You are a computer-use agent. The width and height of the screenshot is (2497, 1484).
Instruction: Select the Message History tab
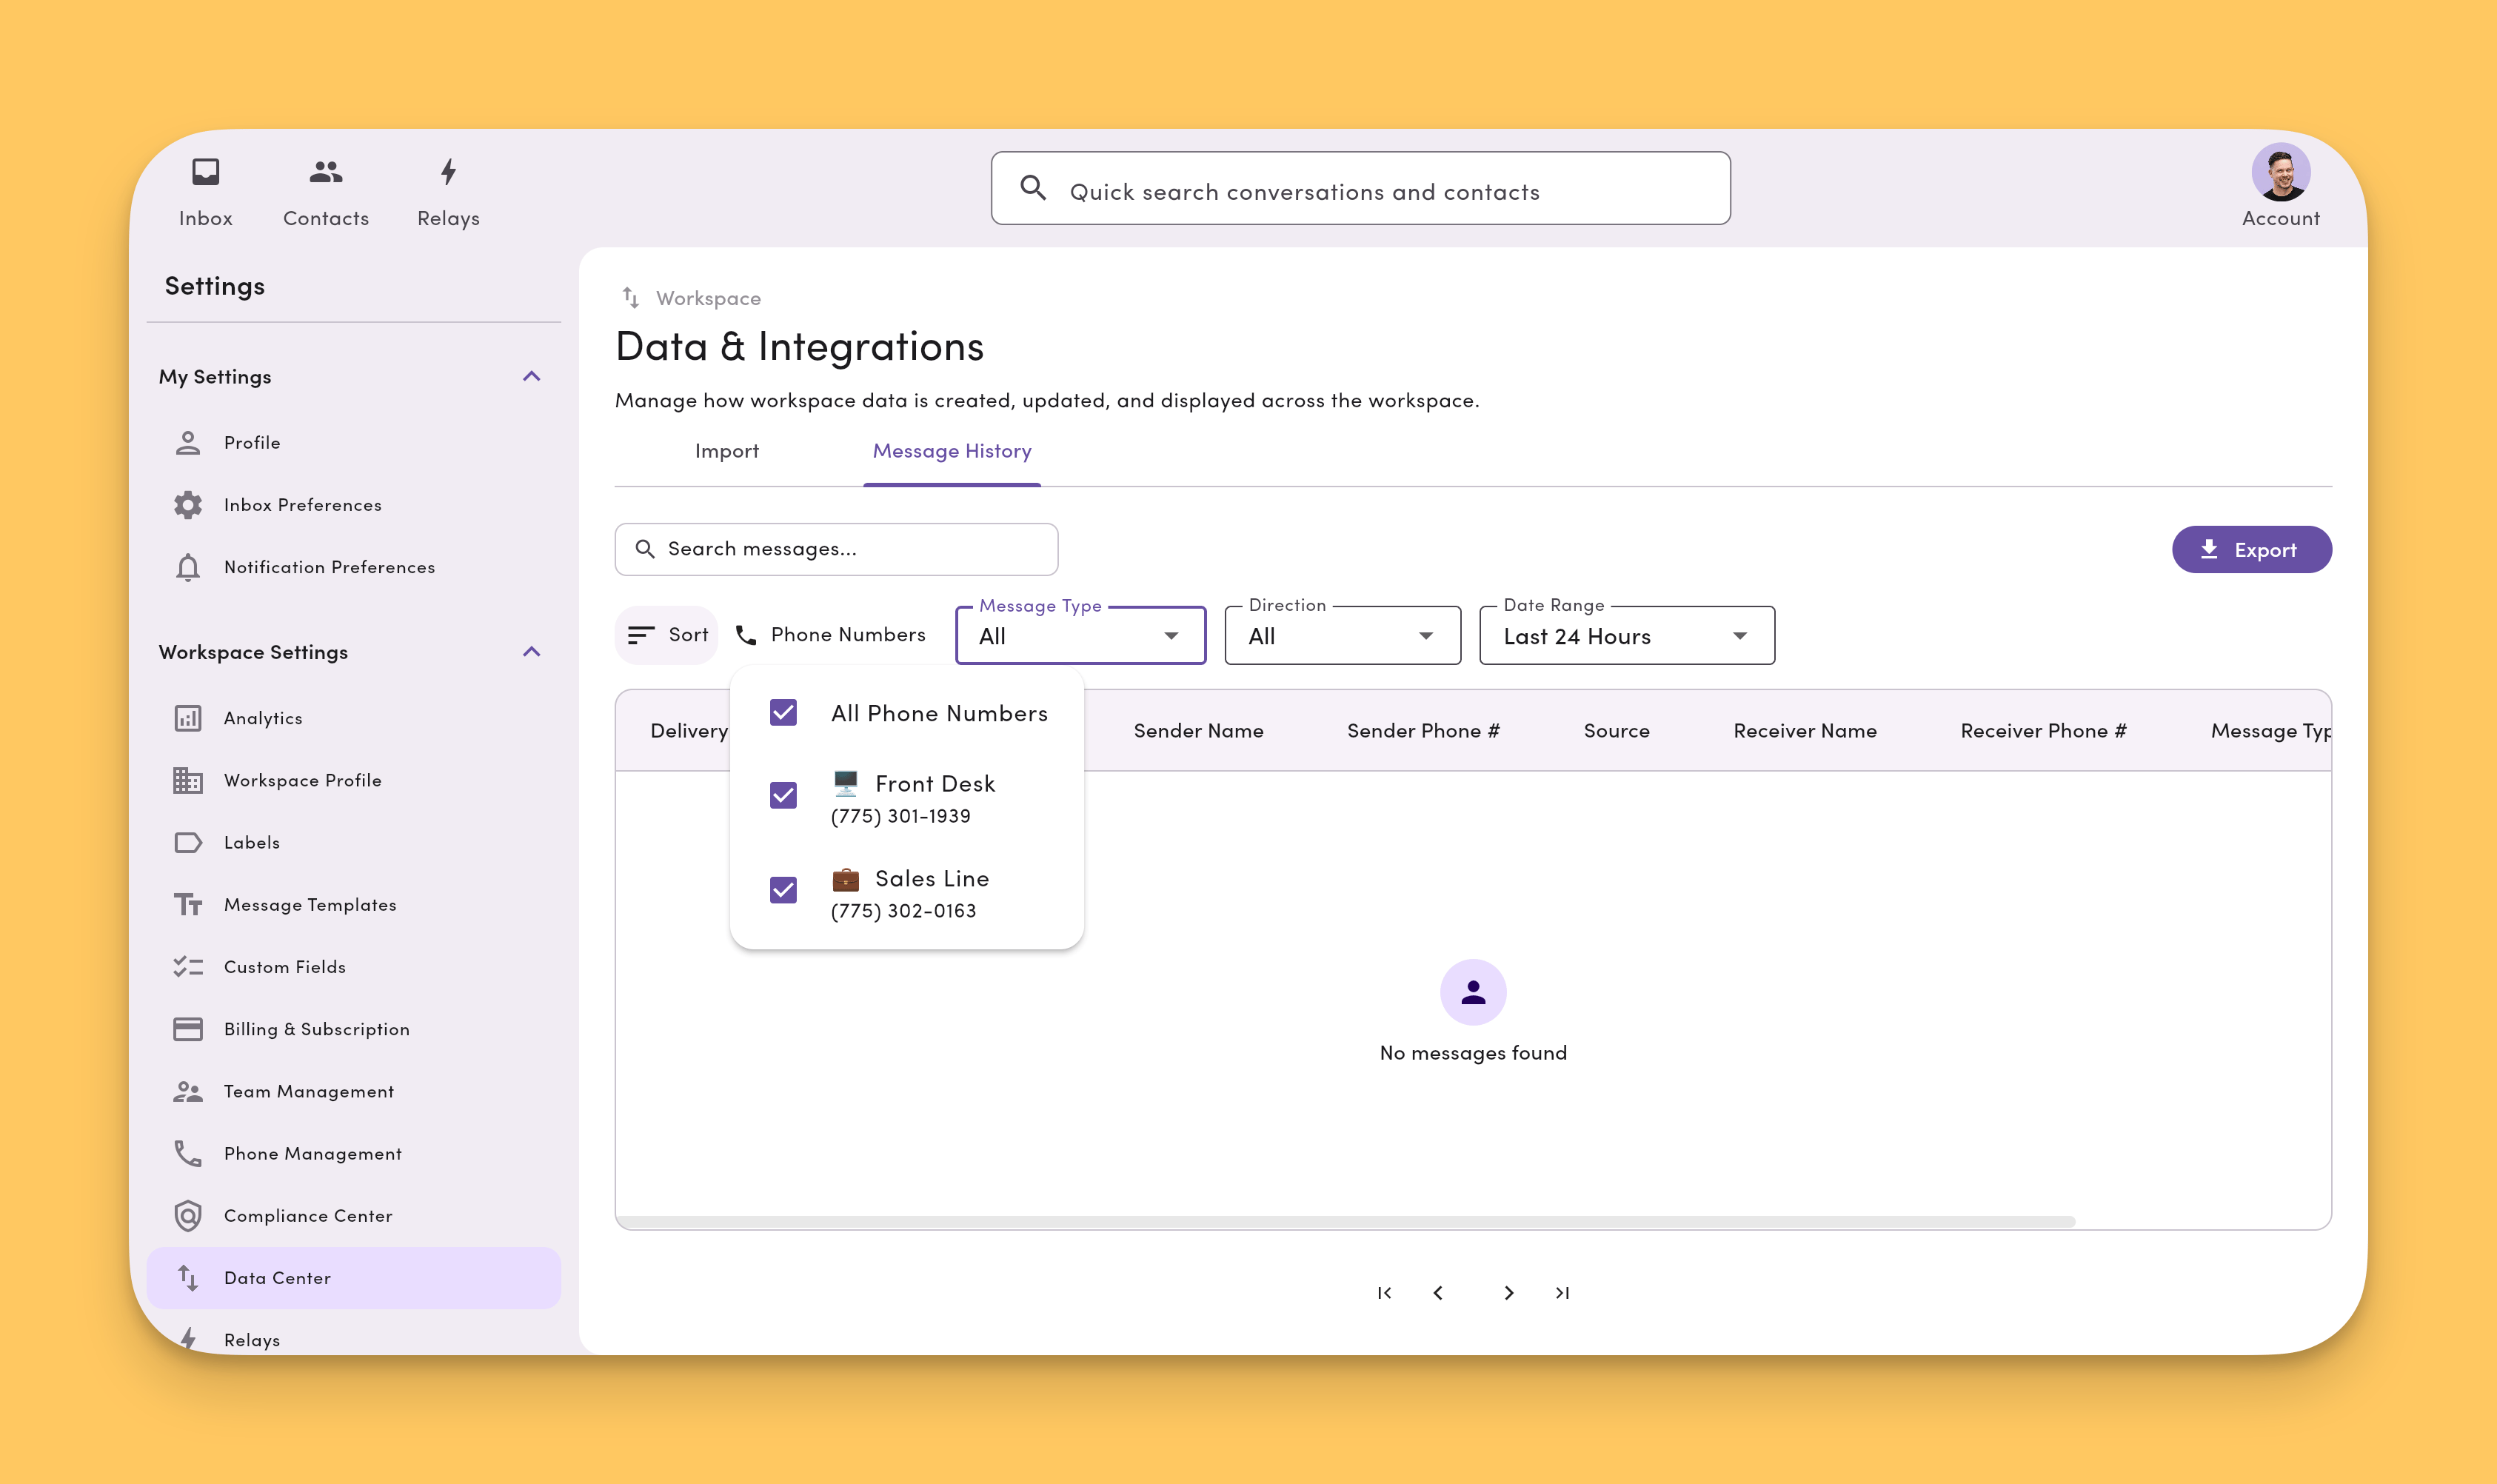click(952, 451)
